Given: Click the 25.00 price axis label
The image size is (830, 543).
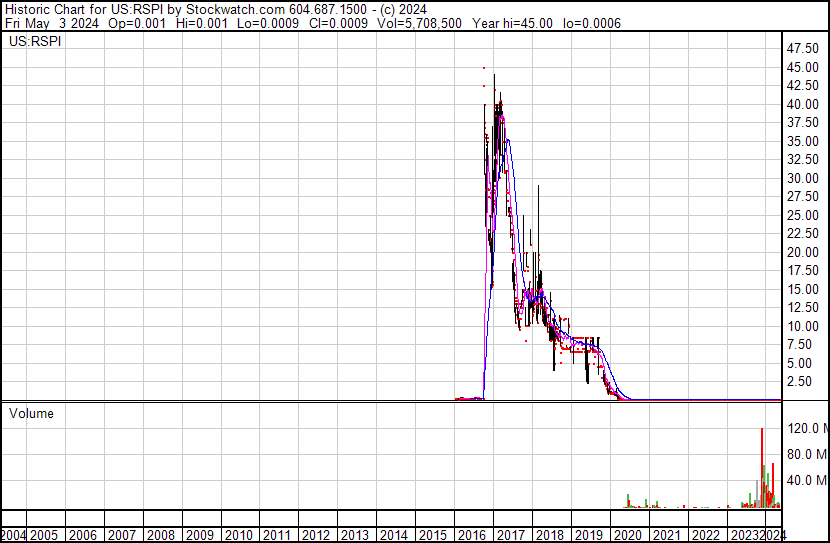Looking at the screenshot, I should click(803, 215).
